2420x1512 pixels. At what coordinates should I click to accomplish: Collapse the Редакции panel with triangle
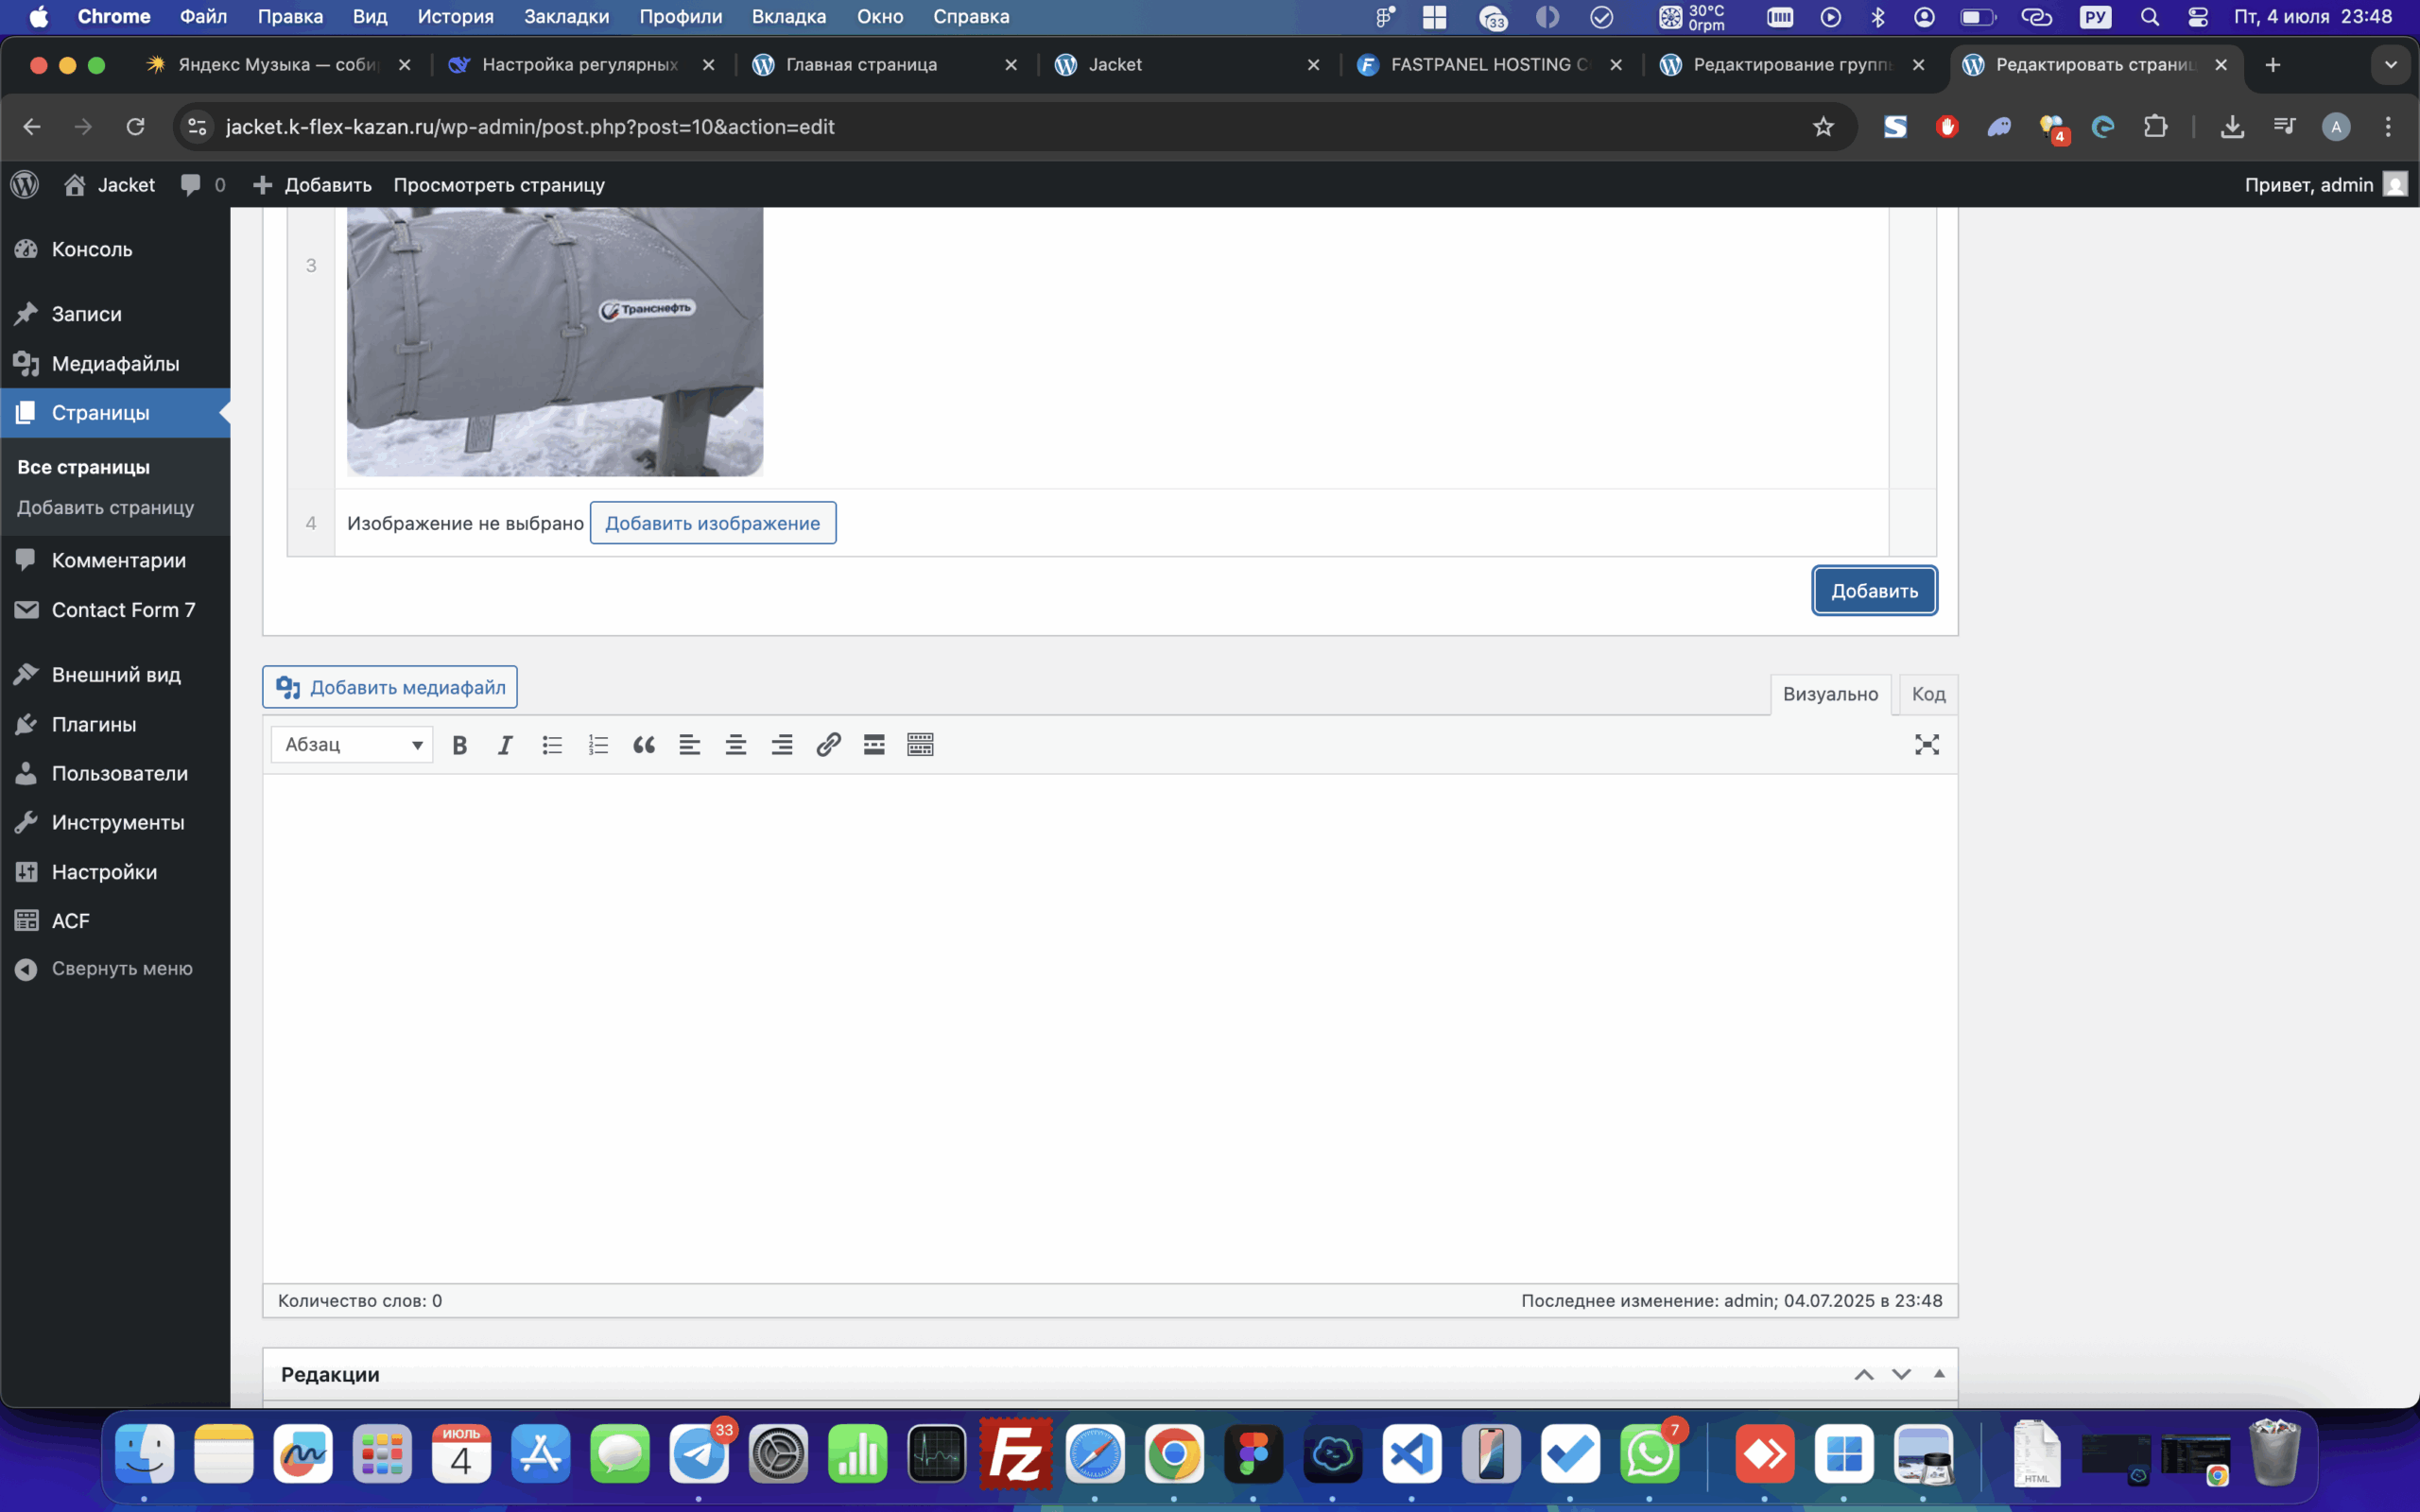coord(1939,1374)
